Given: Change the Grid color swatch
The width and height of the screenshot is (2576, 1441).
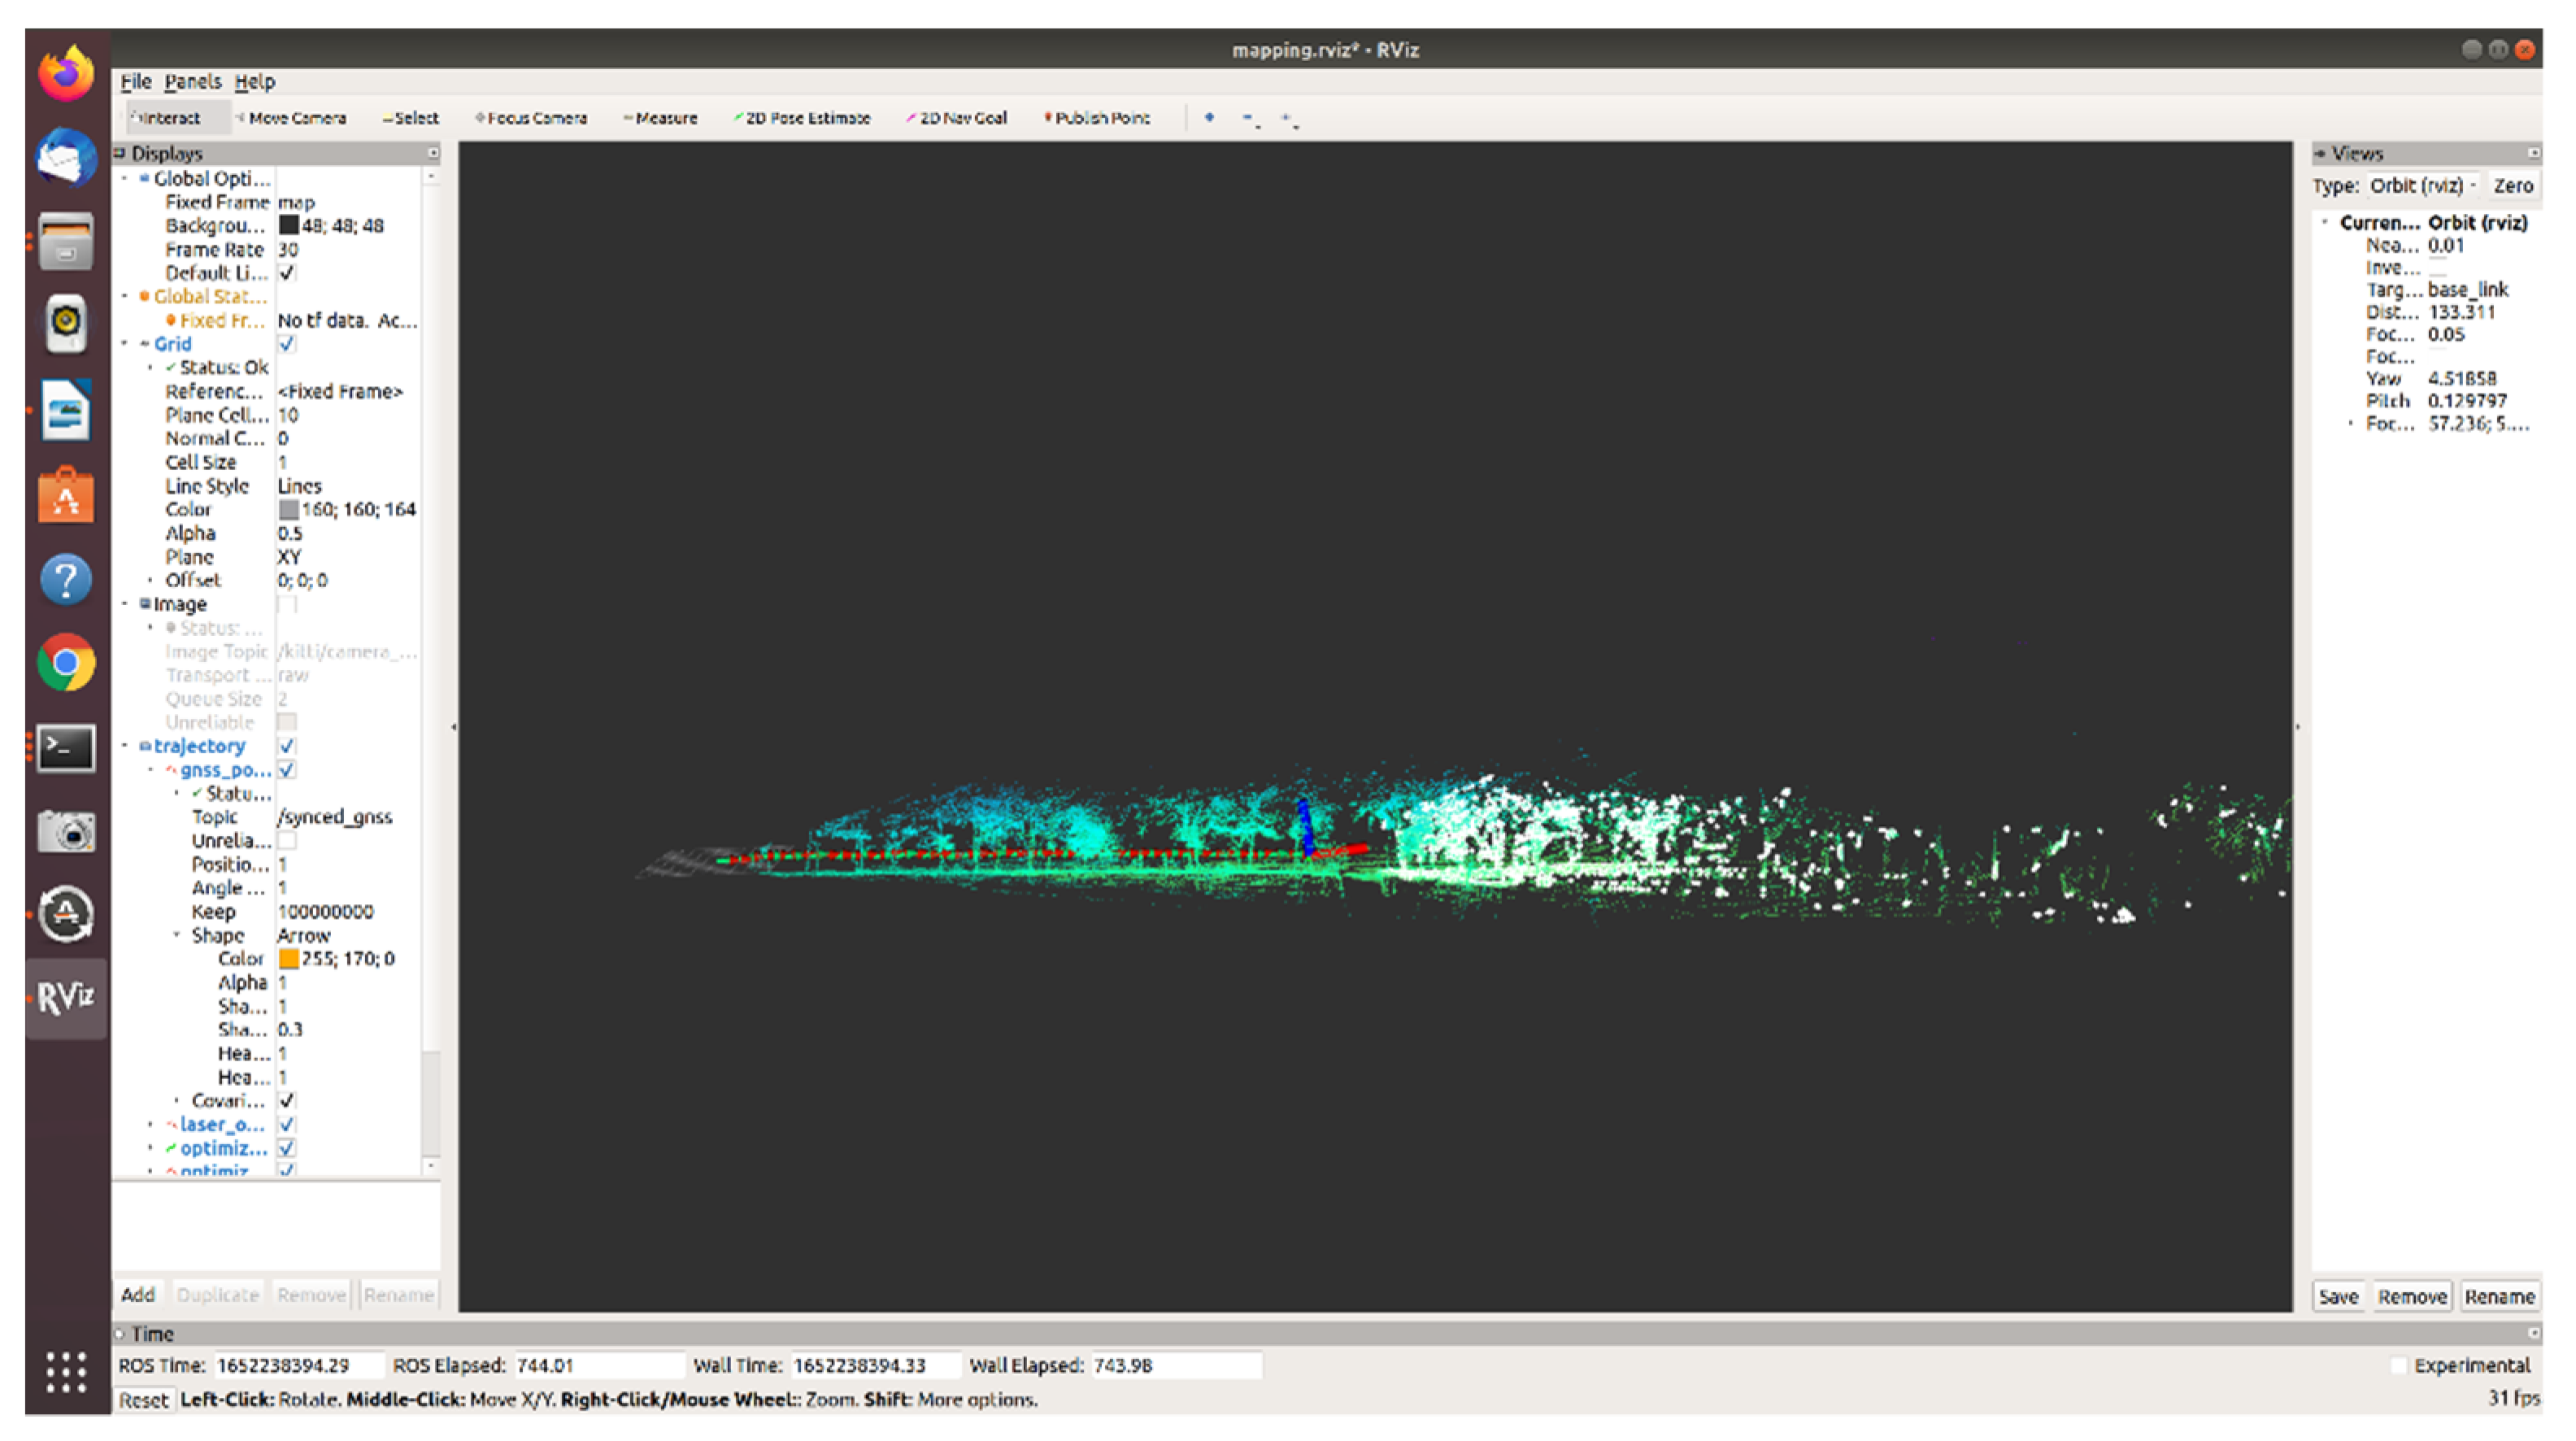Looking at the screenshot, I should [289, 508].
